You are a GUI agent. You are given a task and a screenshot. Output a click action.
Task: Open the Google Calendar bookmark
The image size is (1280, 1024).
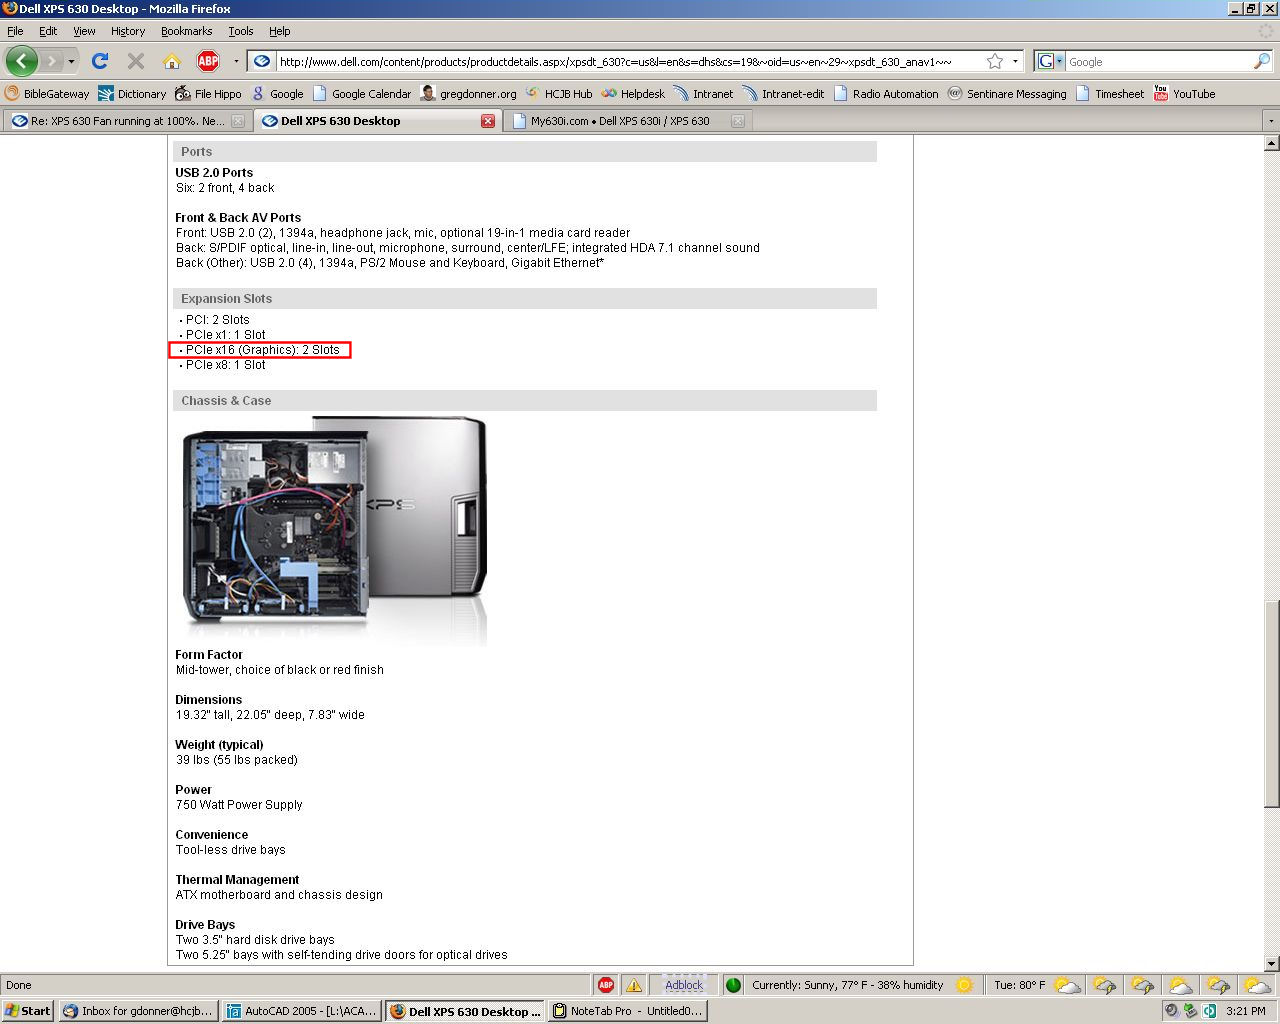(x=361, y=93)
